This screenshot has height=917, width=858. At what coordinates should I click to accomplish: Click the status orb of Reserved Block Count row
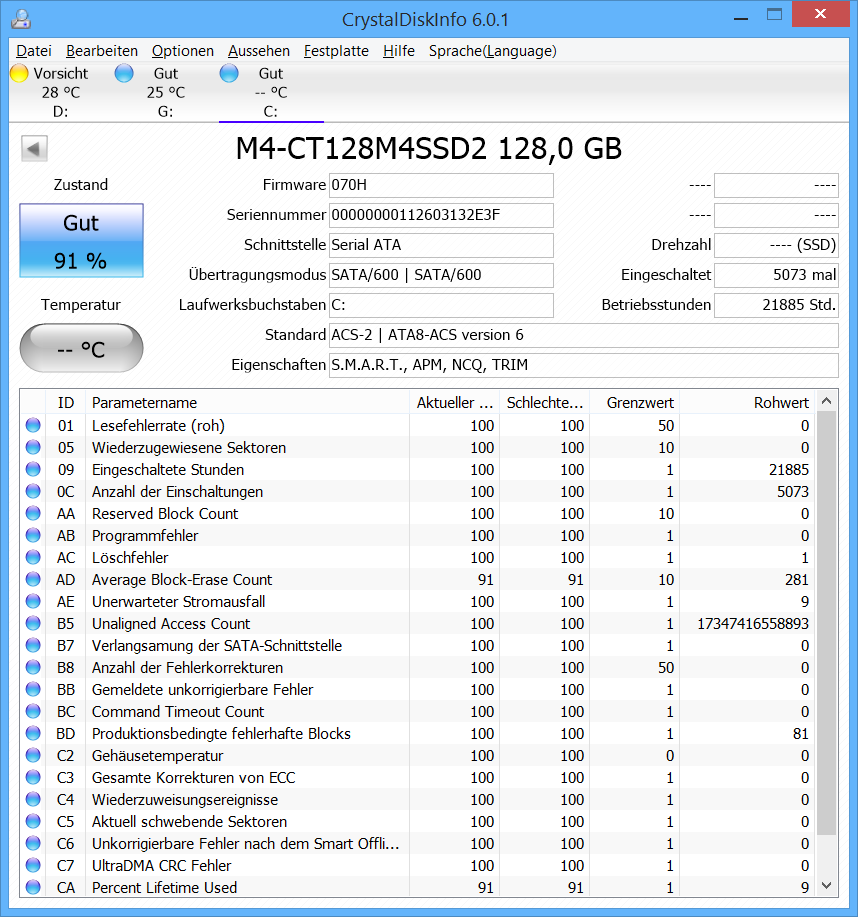tap(33, 513)
